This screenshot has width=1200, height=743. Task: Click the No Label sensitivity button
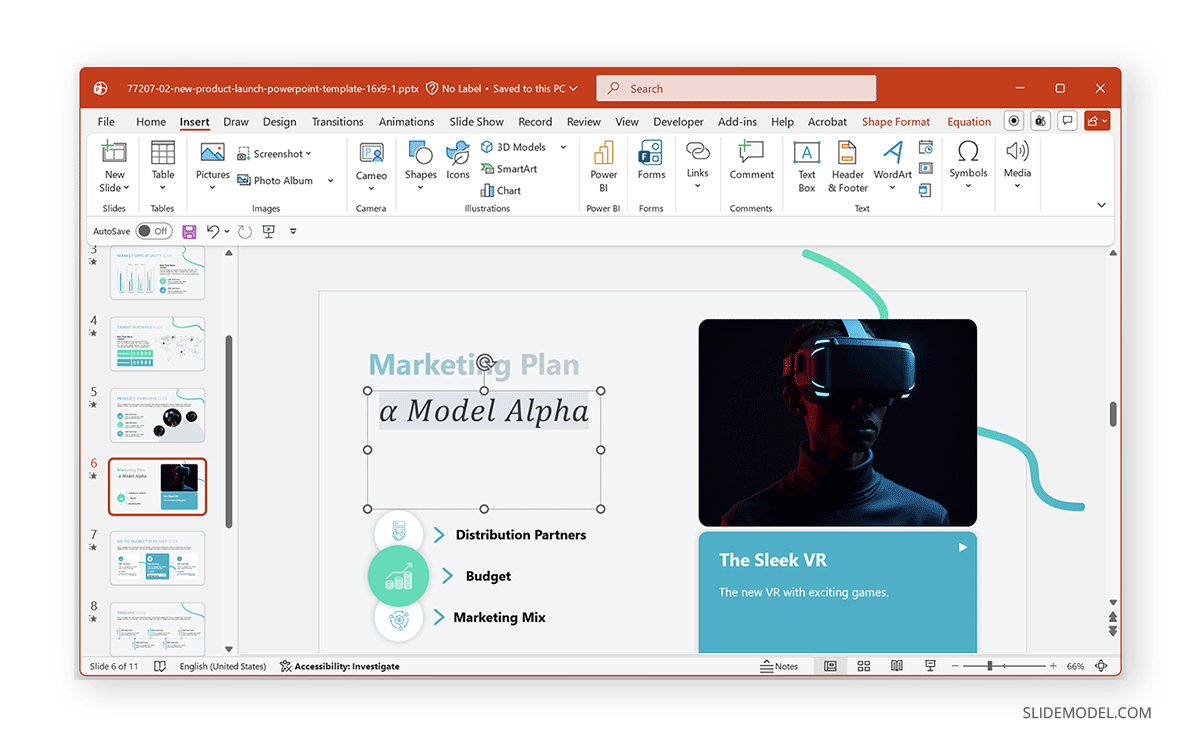(x=454, y=88)
